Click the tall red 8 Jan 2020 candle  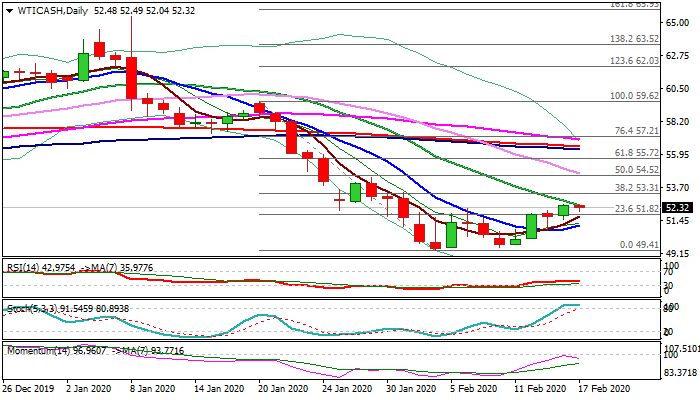click(132, 78)
